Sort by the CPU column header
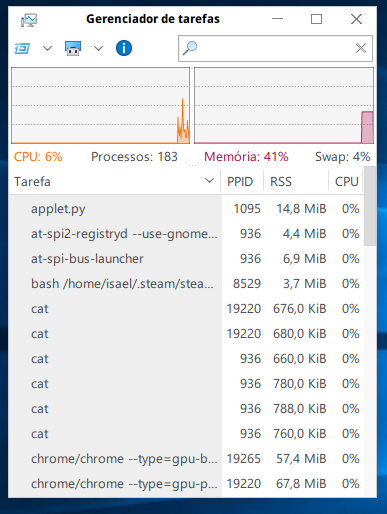The width and height of the screenshot is (387, 514). 346,182
